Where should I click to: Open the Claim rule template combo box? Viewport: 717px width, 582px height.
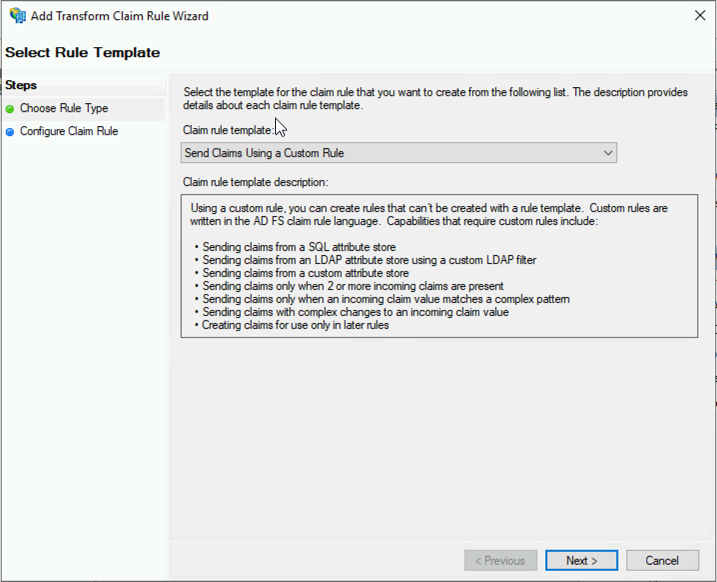point(399,153)
